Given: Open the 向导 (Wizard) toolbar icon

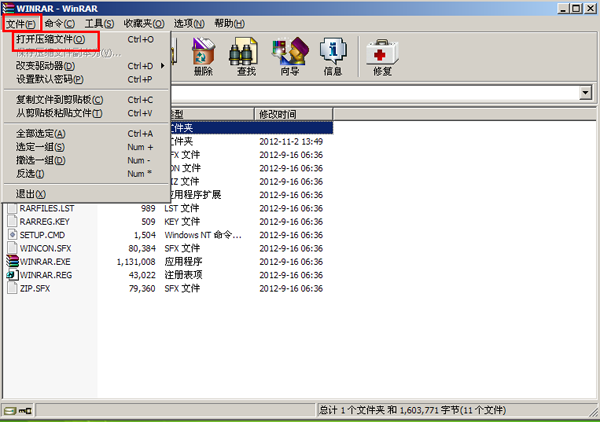Looking at the screenshot, I should pyautogui.click(x=290, y=56).
